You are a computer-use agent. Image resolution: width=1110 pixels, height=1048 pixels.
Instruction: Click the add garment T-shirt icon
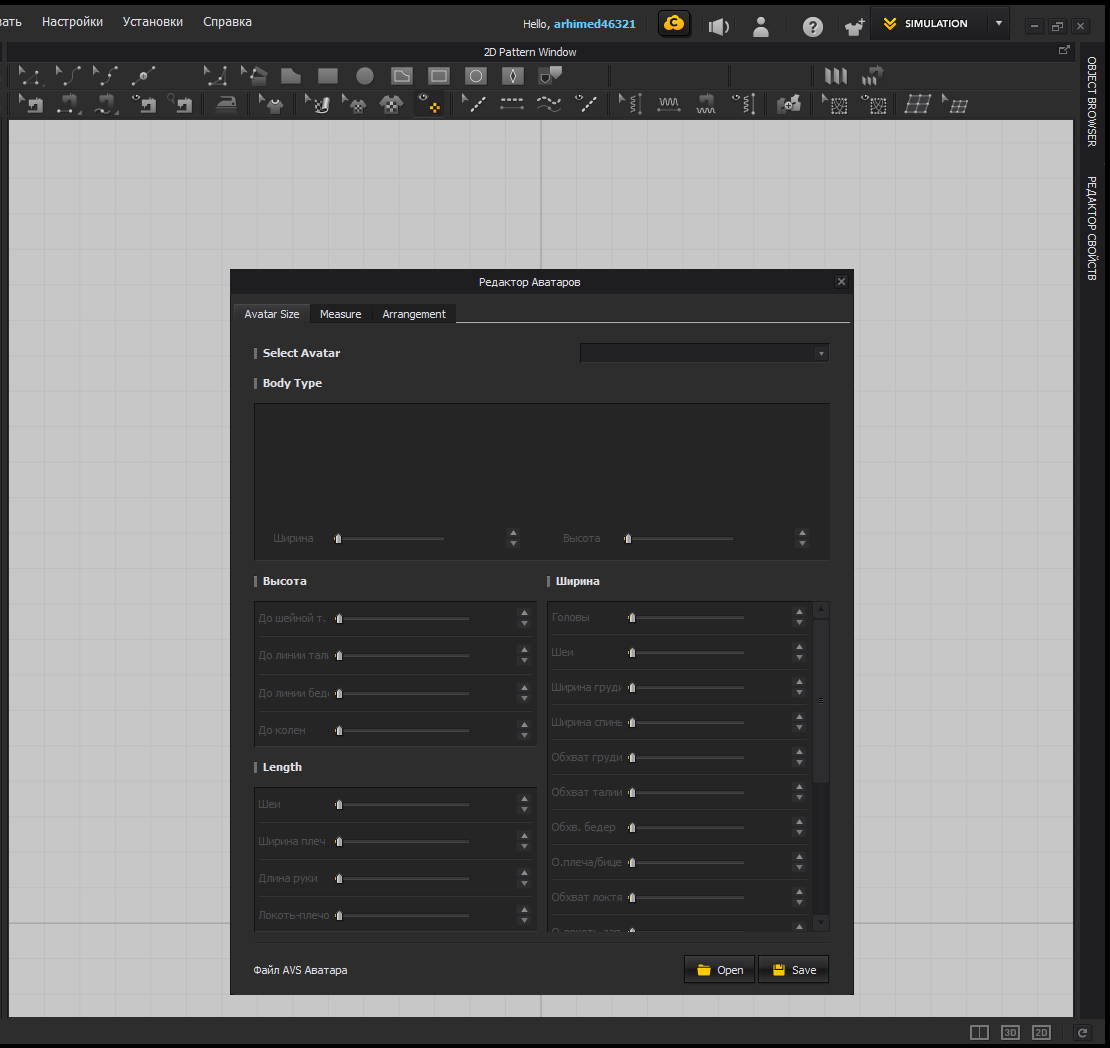coord(853,26)
